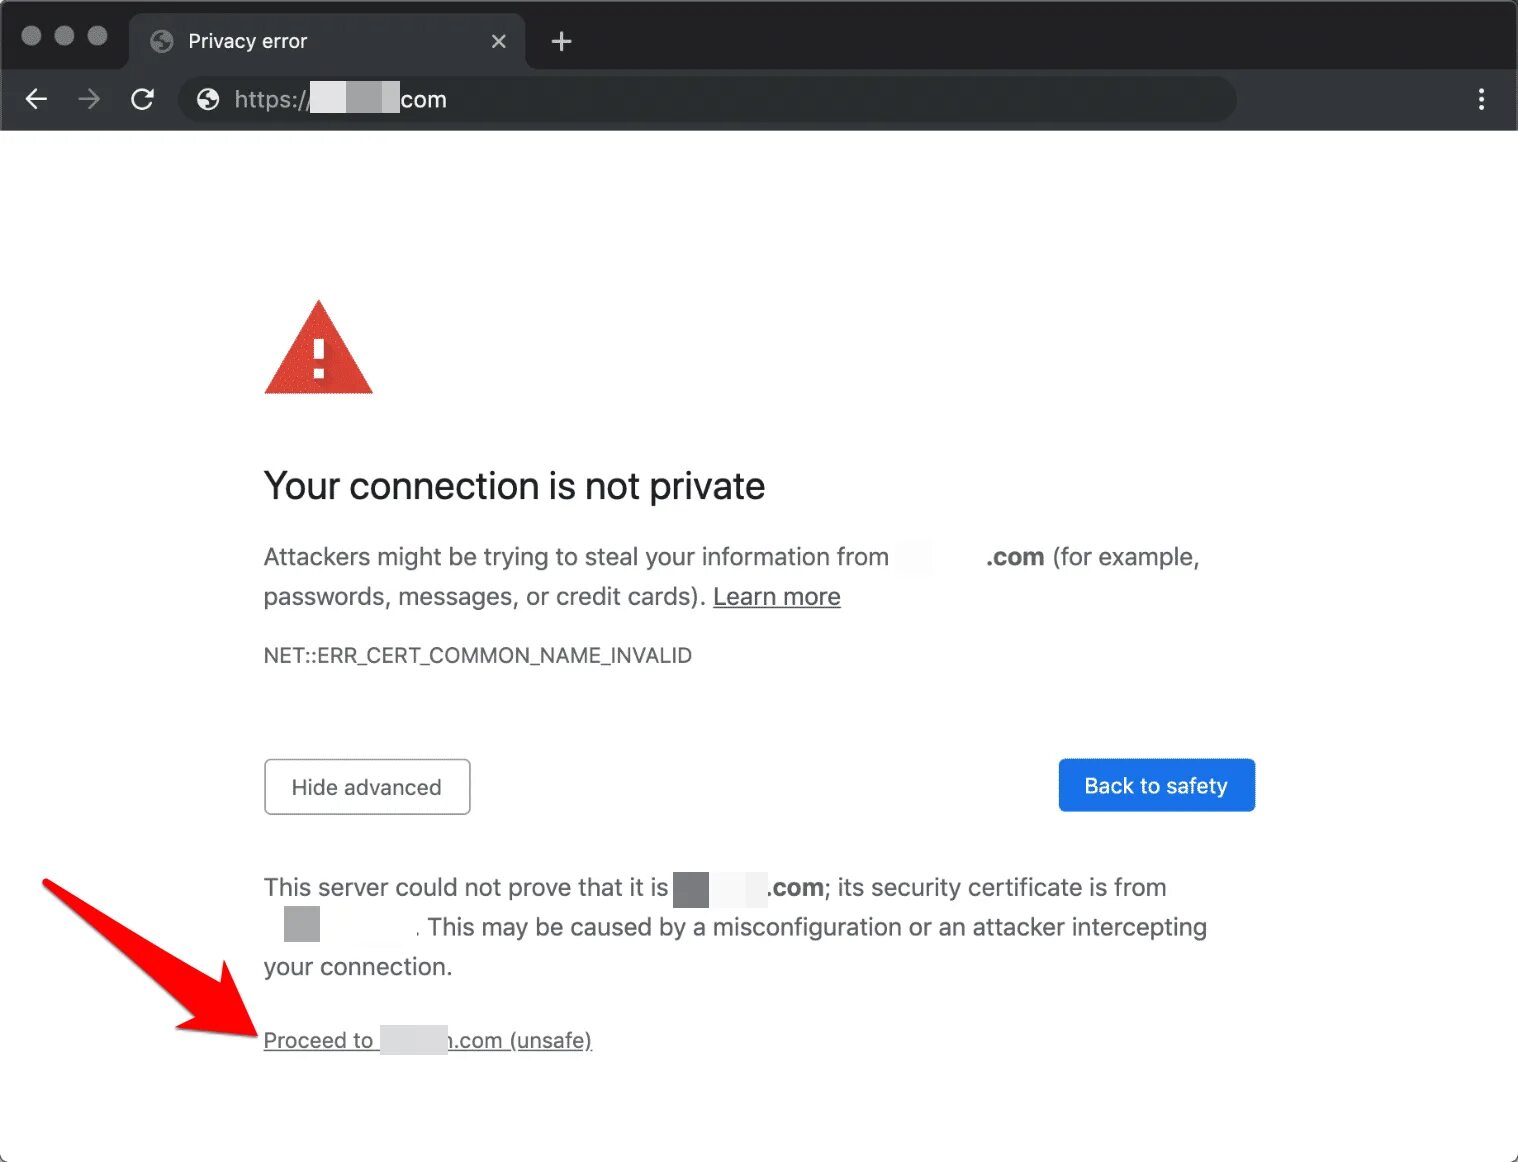
Task: Reload the page with refresh icon
Action: coord(143,99)
